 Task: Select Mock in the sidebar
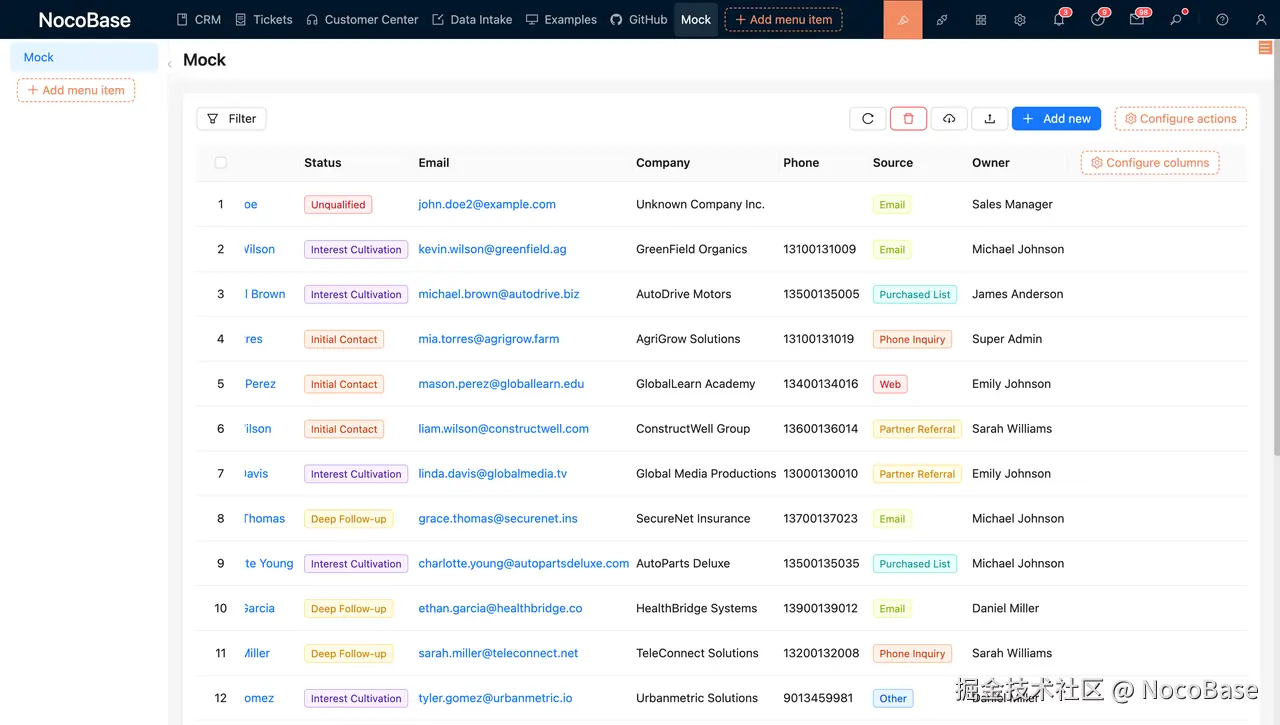pyautogui.click(x=84, y=57)
